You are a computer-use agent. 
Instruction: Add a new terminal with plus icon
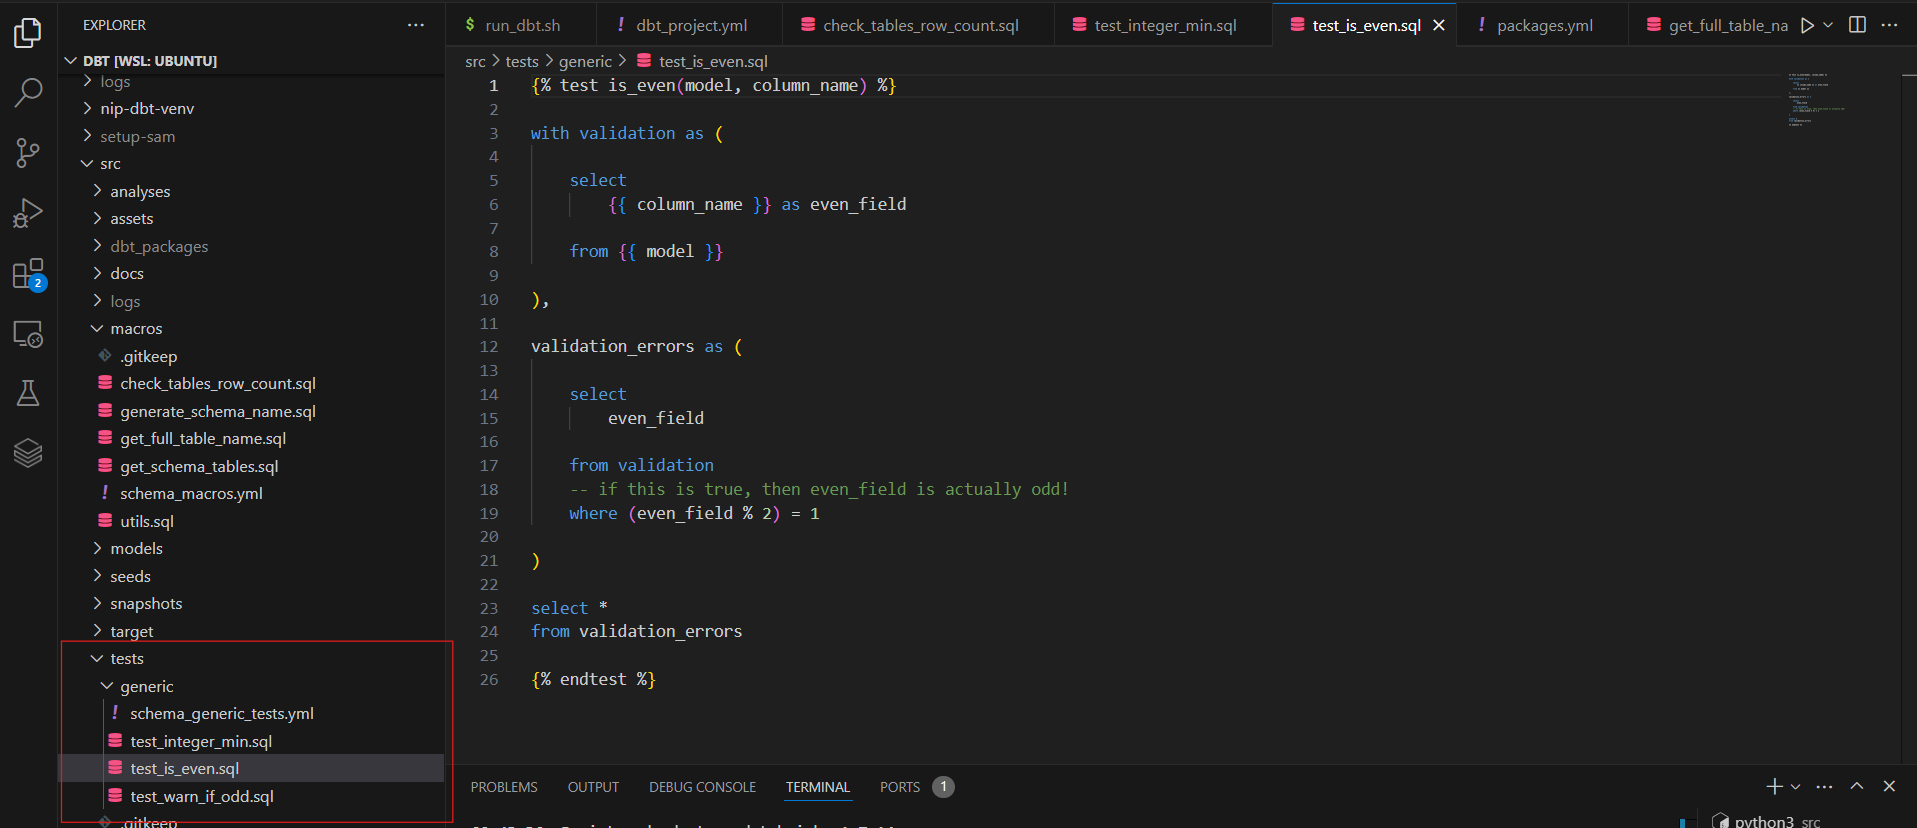[1774, 787]
